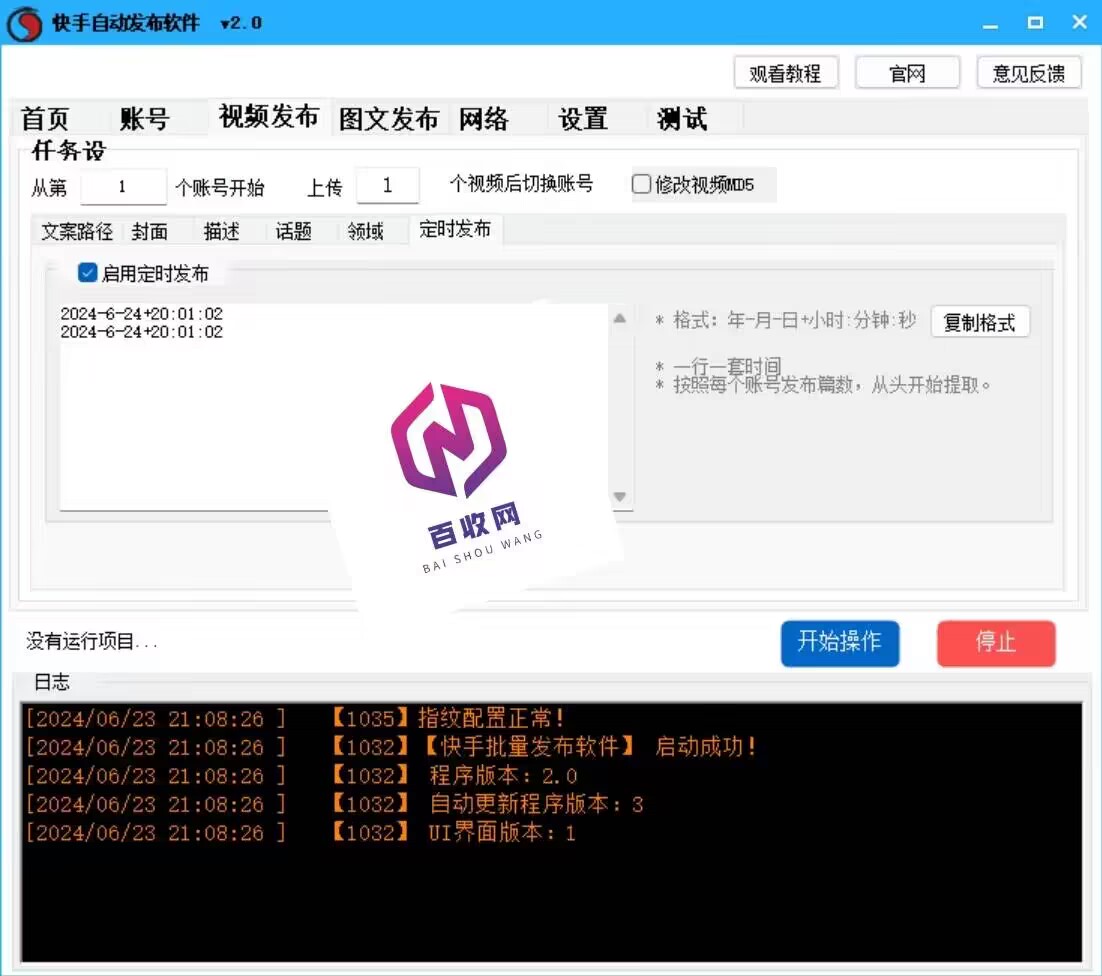
Task: Click the schedule list scroll up arrow
Action: [x=619, y=318]
